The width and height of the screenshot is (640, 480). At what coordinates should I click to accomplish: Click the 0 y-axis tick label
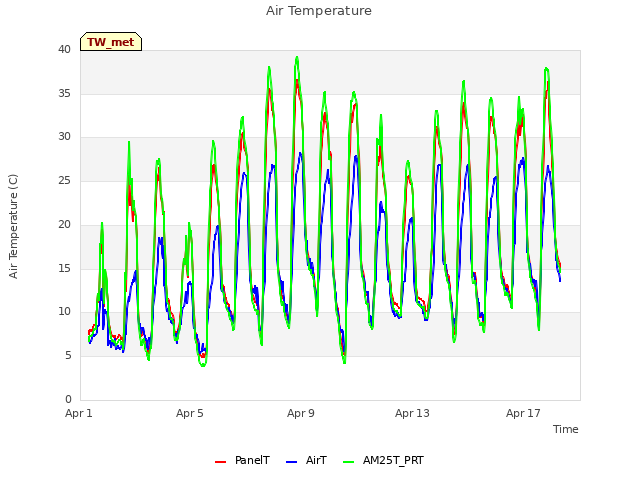point(68,399)
